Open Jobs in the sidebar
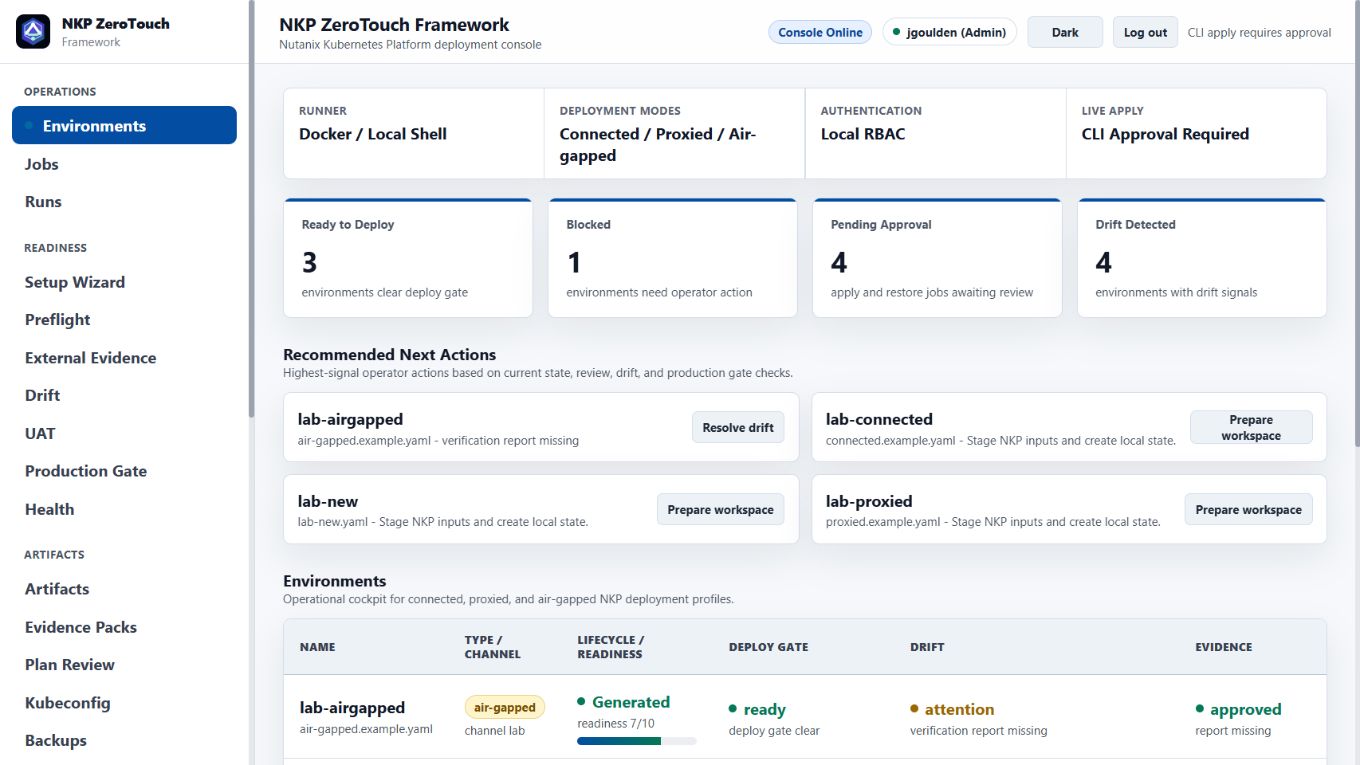The width and height of the screenshot is (1360, 765). coord(42,164)
